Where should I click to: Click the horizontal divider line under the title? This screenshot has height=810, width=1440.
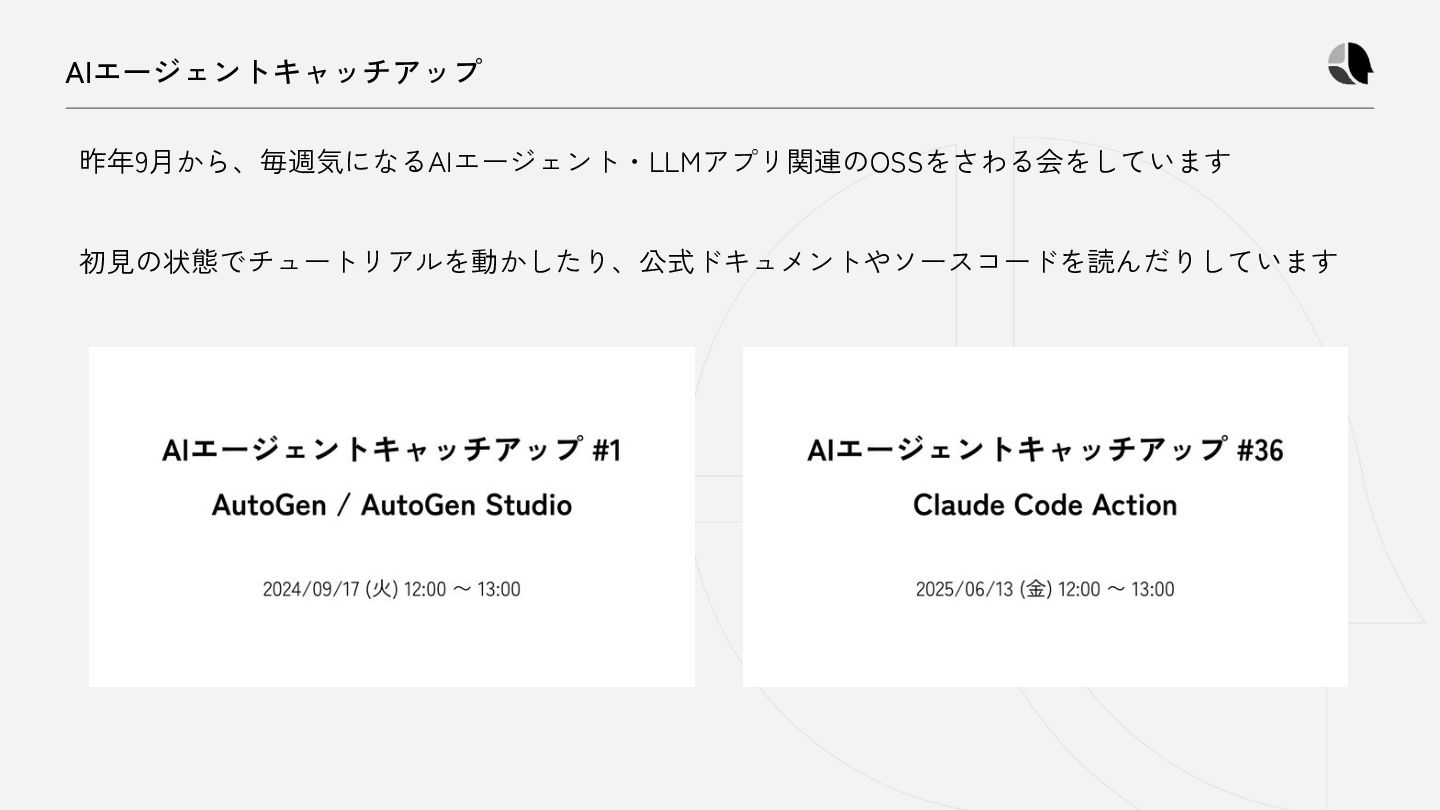(720, 108)
